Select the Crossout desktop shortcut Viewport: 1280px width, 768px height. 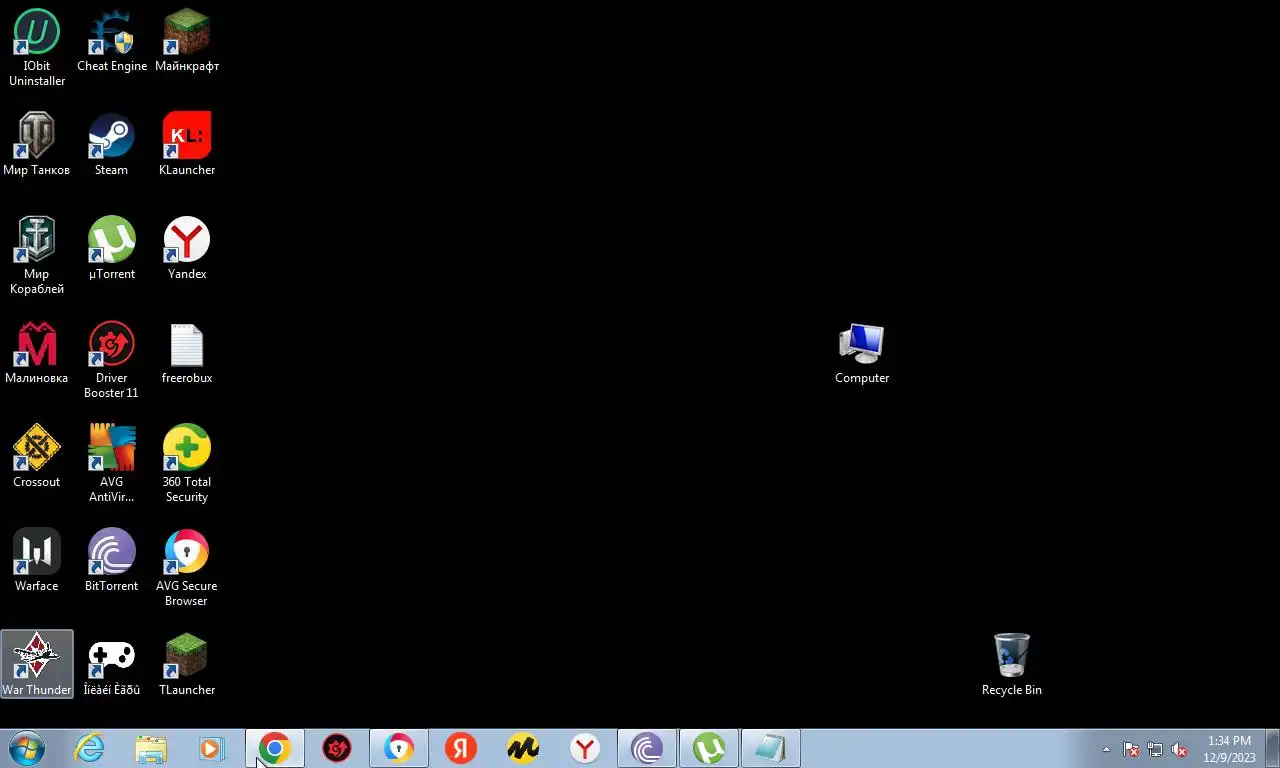[x=37, y=456]
